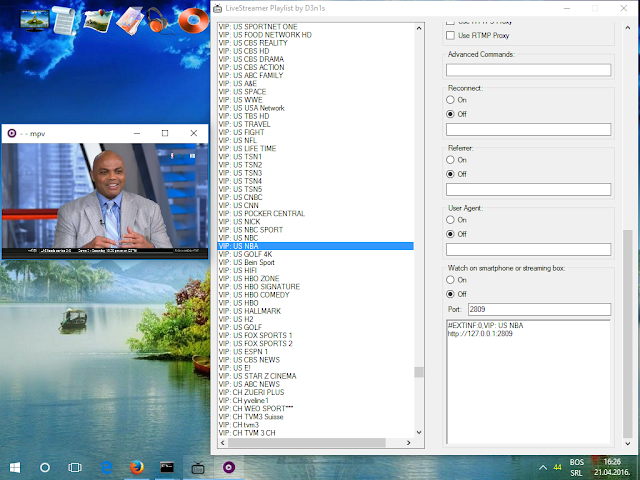Select channel VIP: CH TVM3 Suisse
The width and height of the screenshot is (640, 480).
click(x=316, y=416)
